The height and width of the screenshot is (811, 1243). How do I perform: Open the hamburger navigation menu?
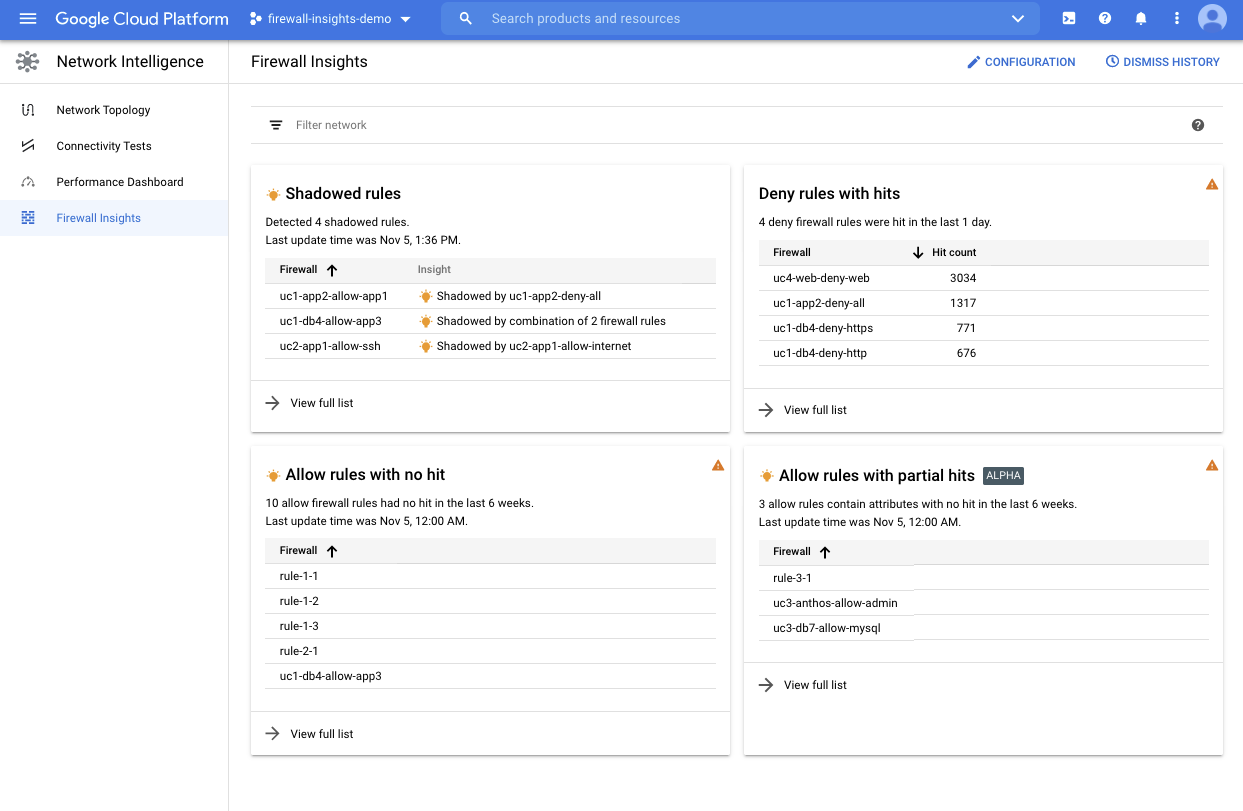28,19
